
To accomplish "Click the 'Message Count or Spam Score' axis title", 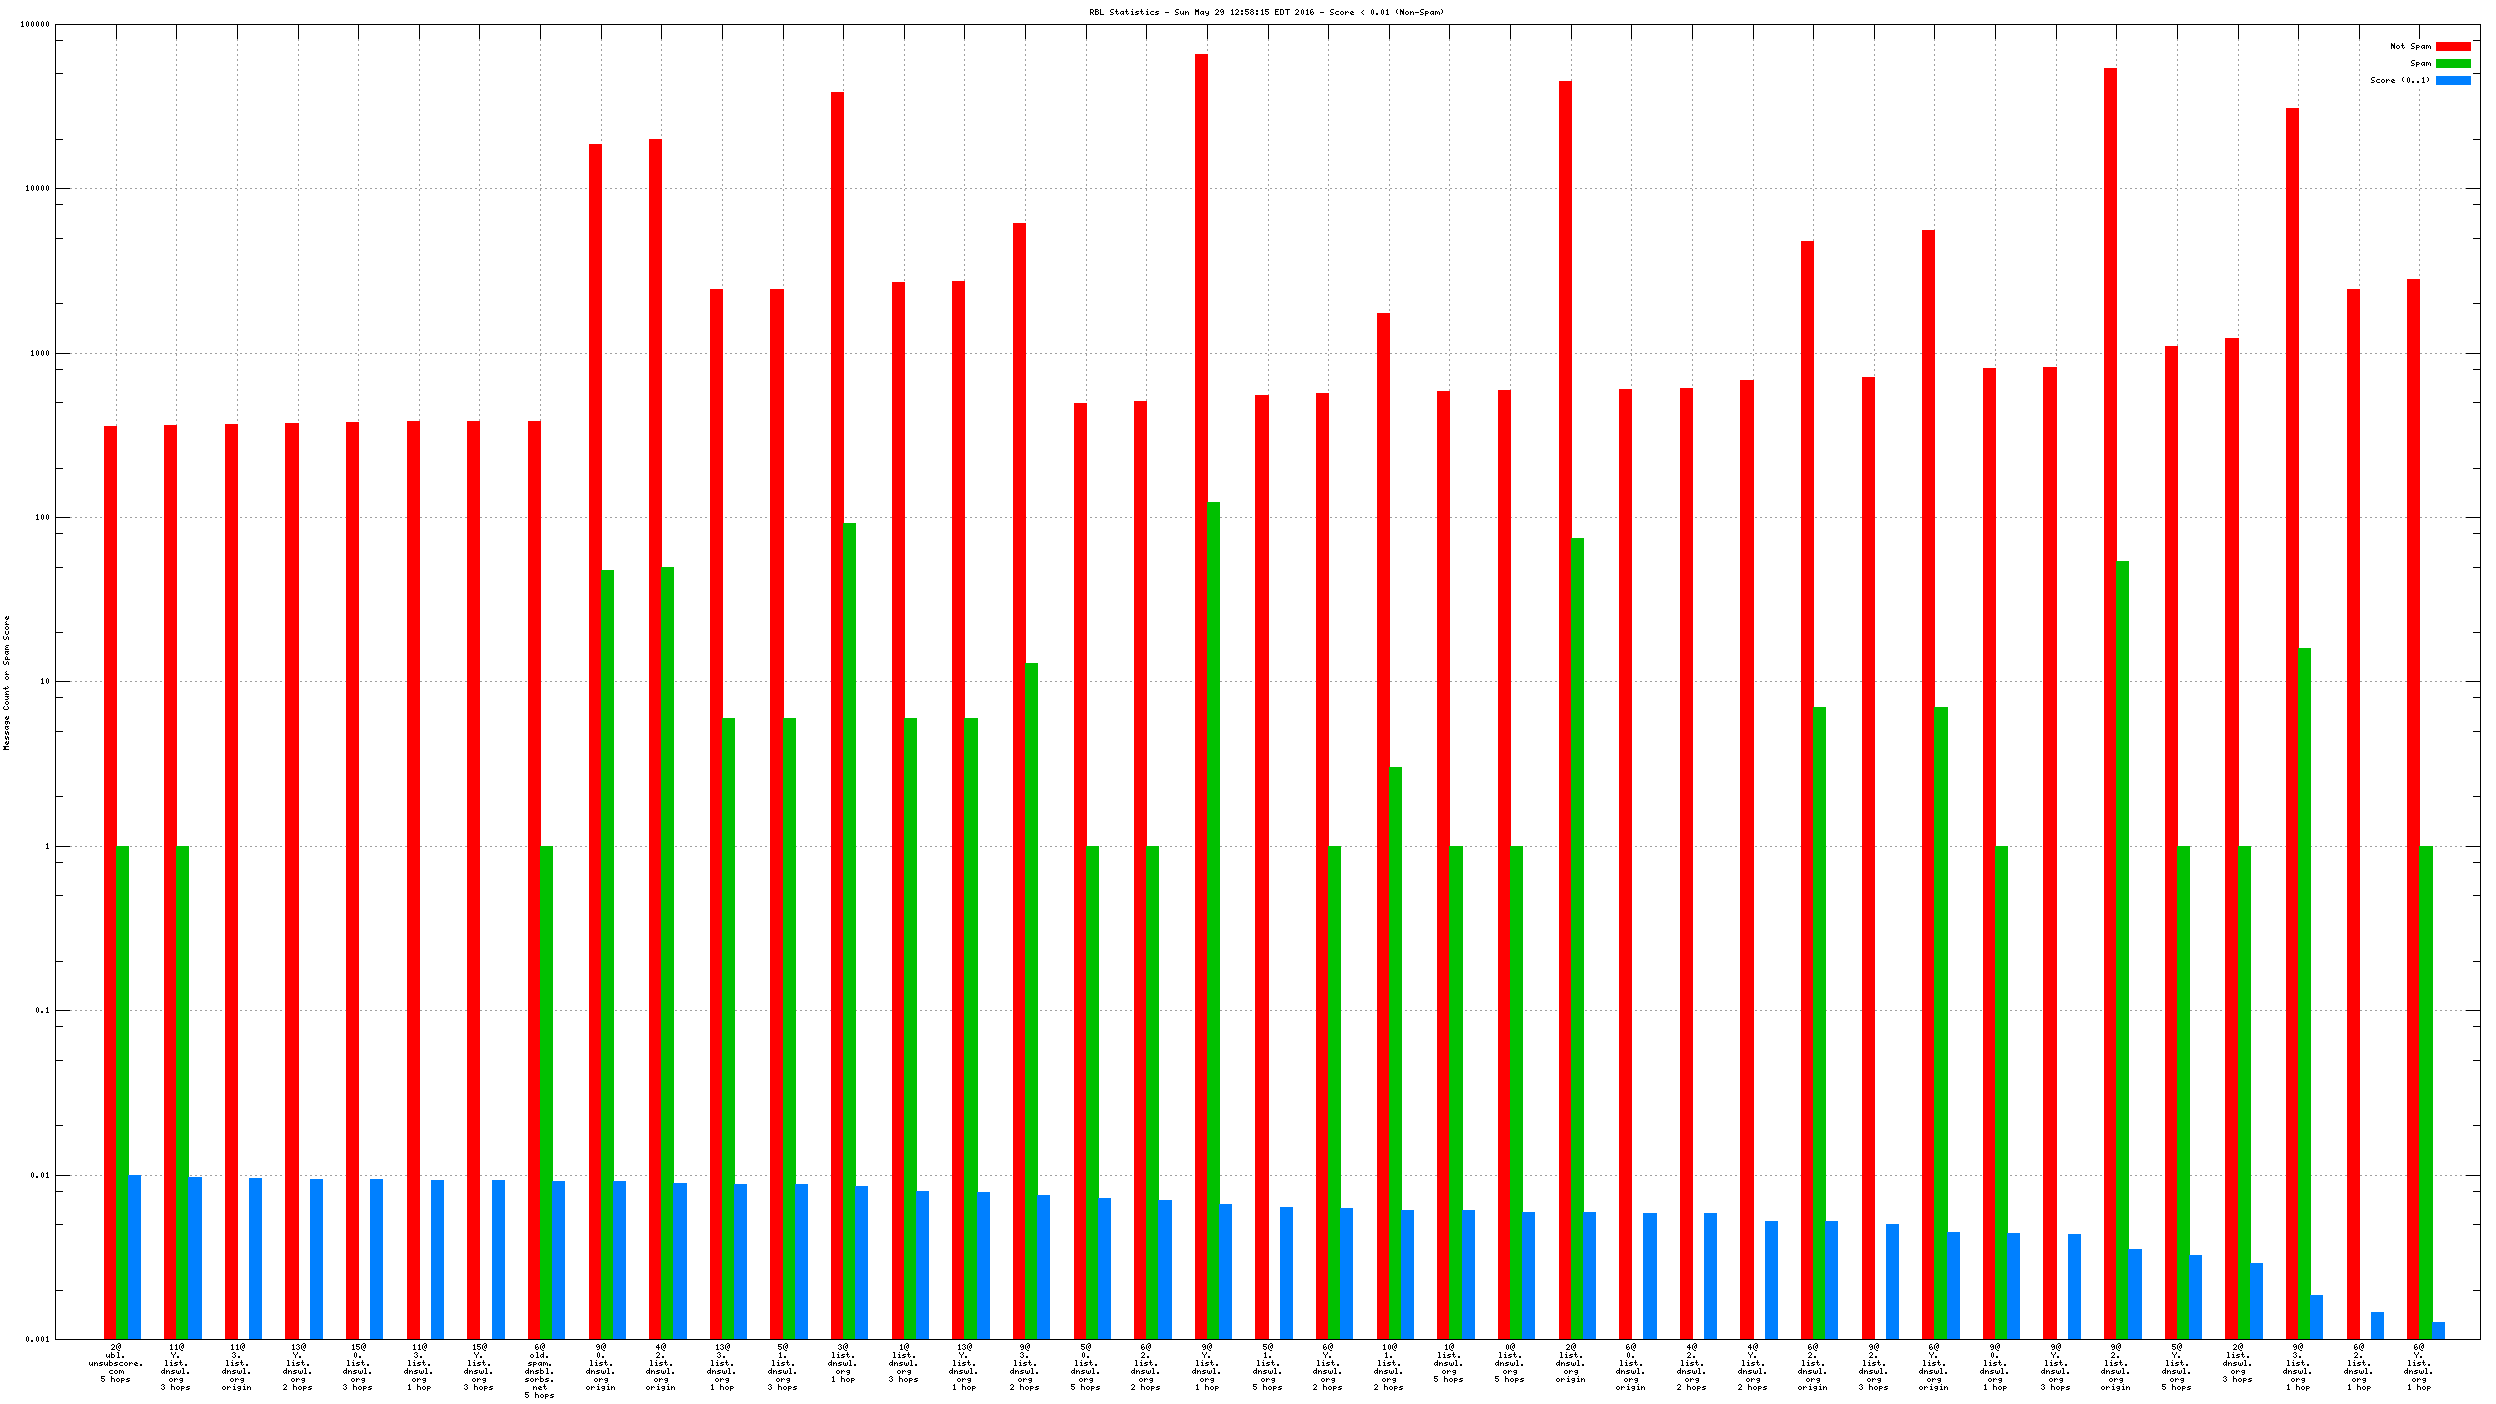I will 7,682.
